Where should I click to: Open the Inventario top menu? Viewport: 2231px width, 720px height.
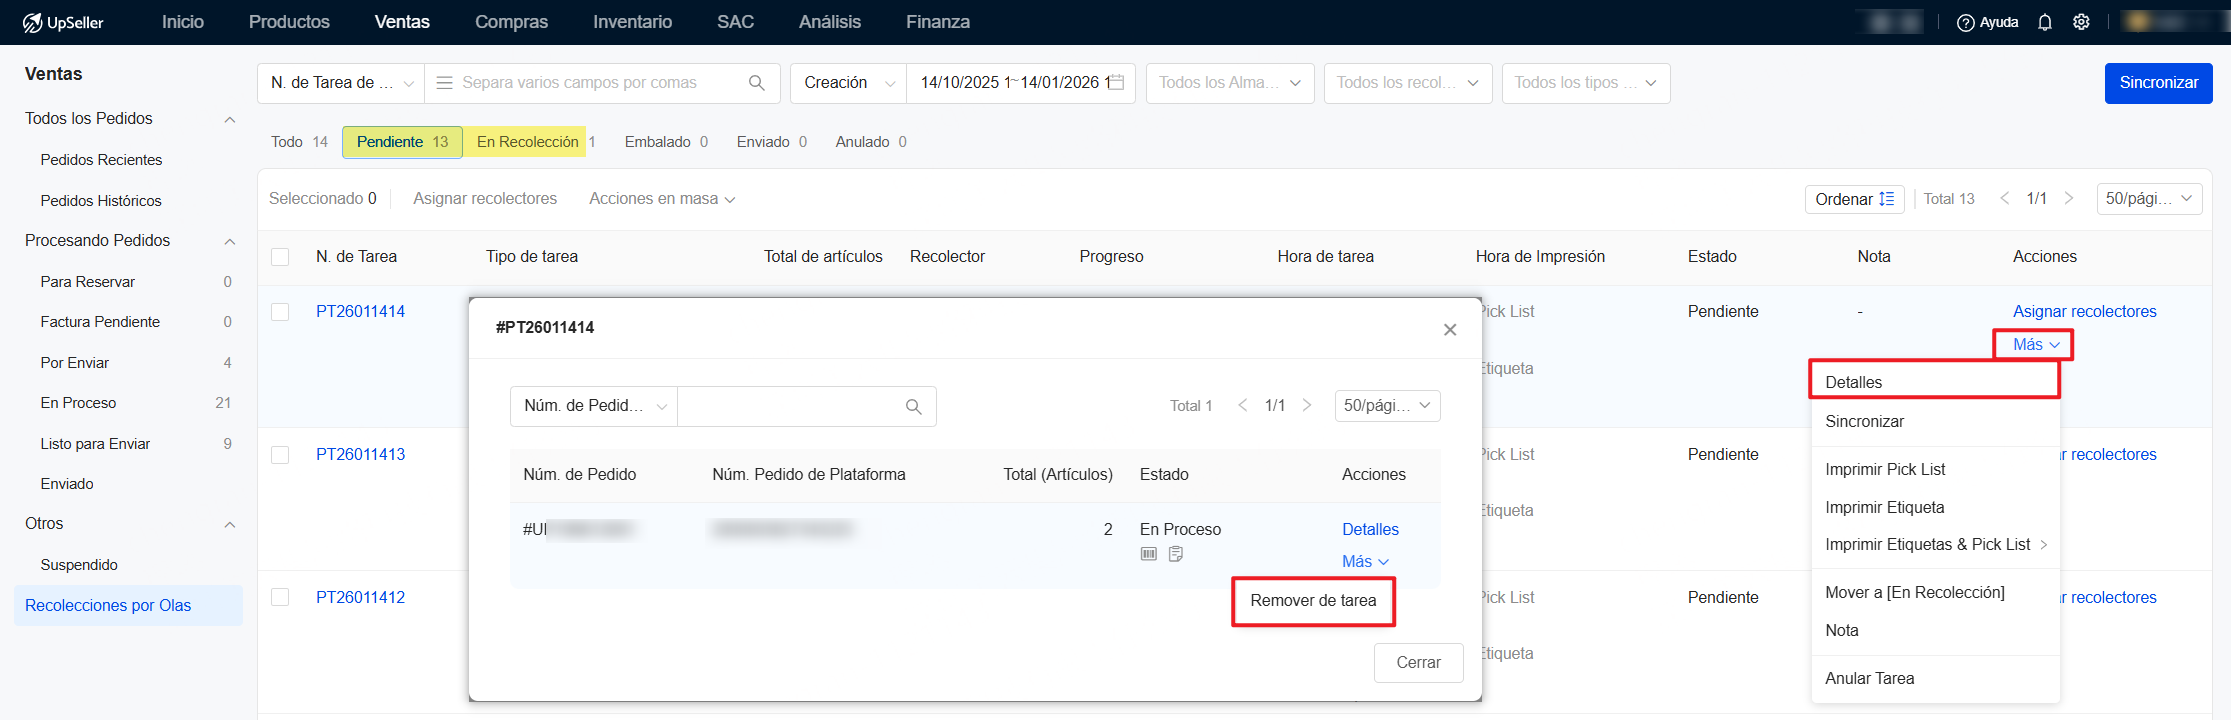632,22
